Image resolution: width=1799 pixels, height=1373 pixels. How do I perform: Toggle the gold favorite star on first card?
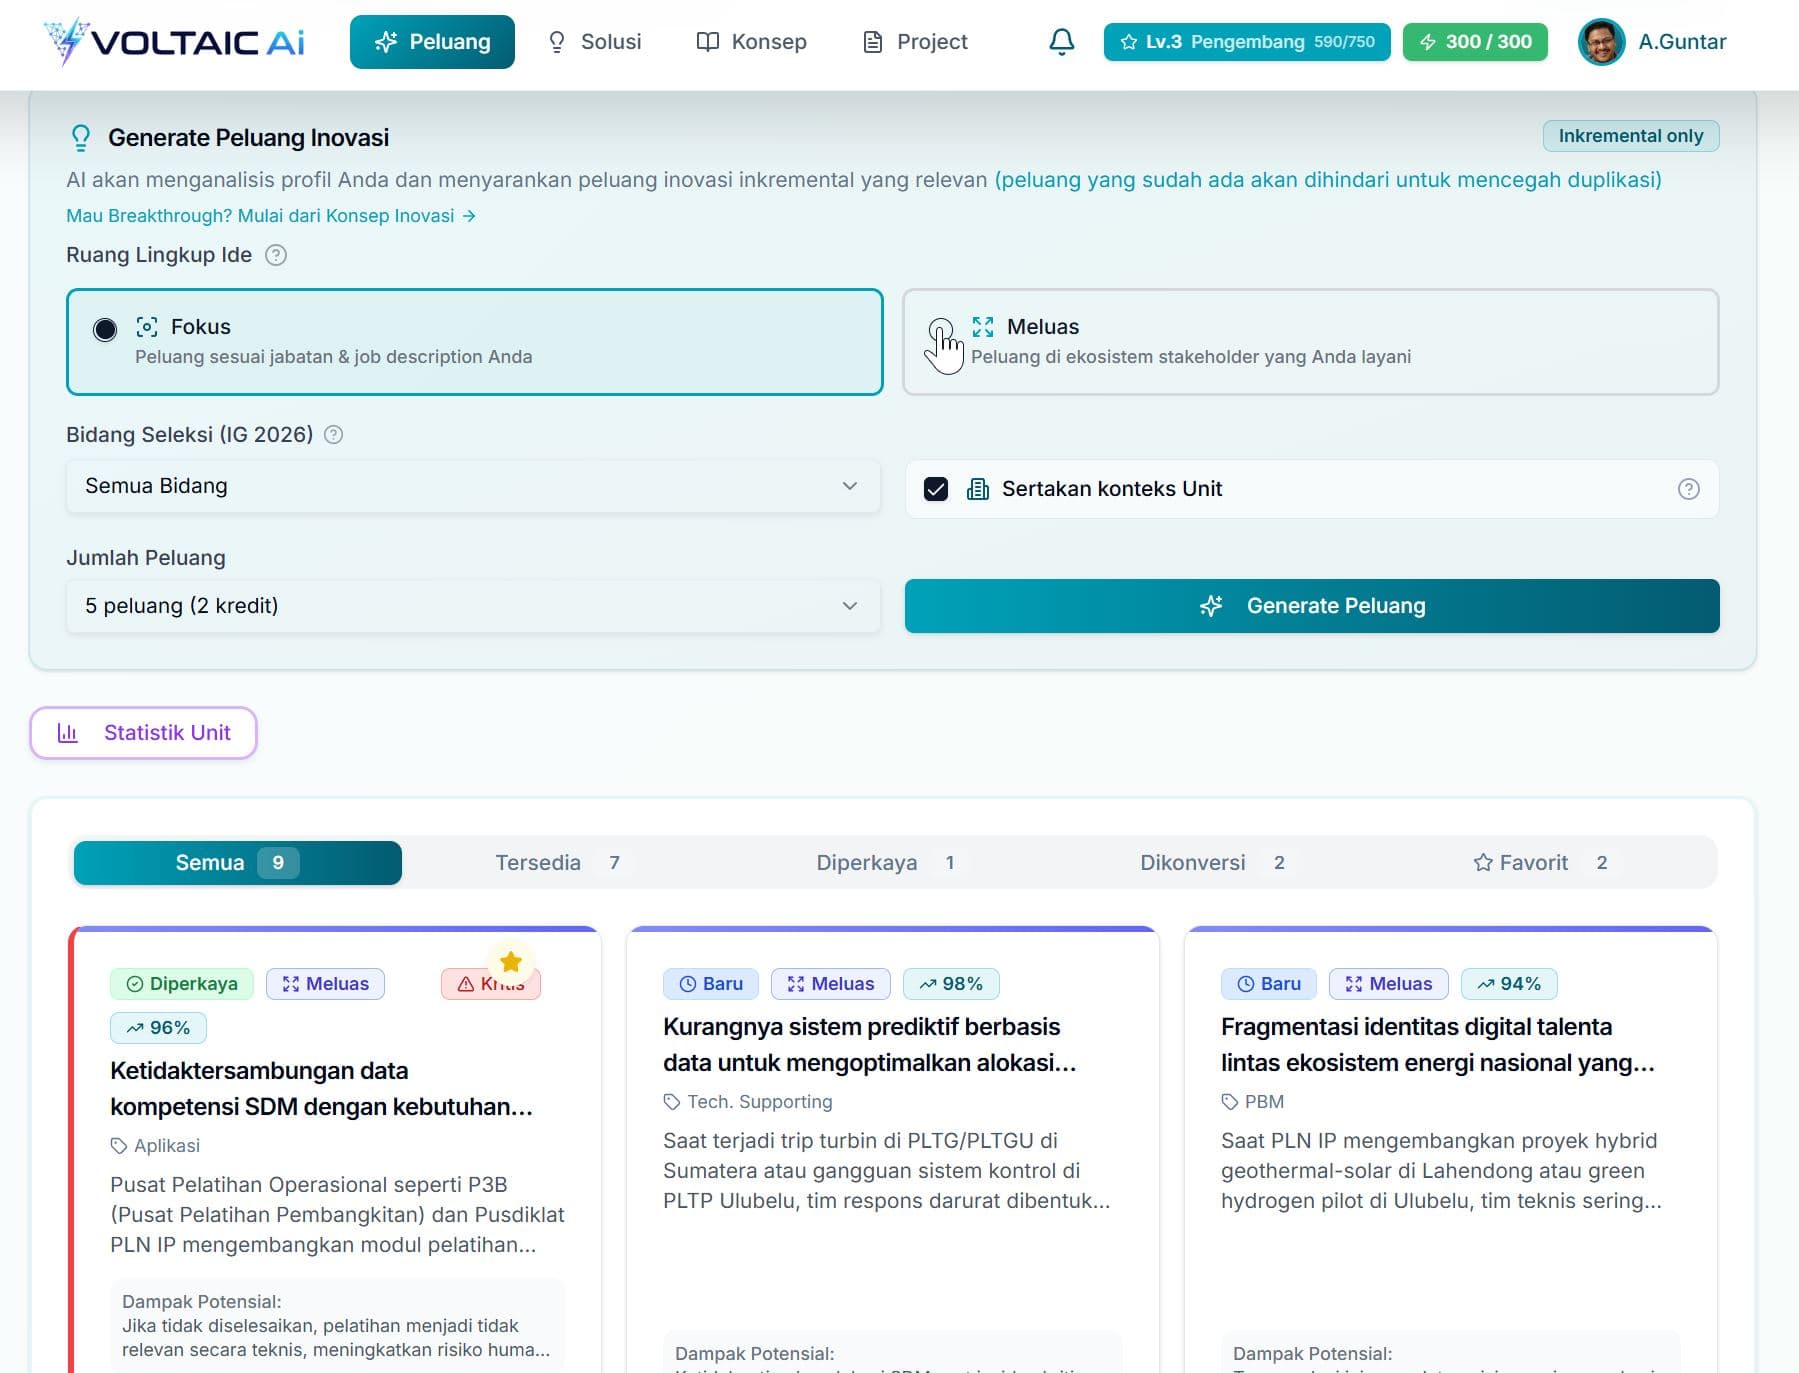[511, 962]
